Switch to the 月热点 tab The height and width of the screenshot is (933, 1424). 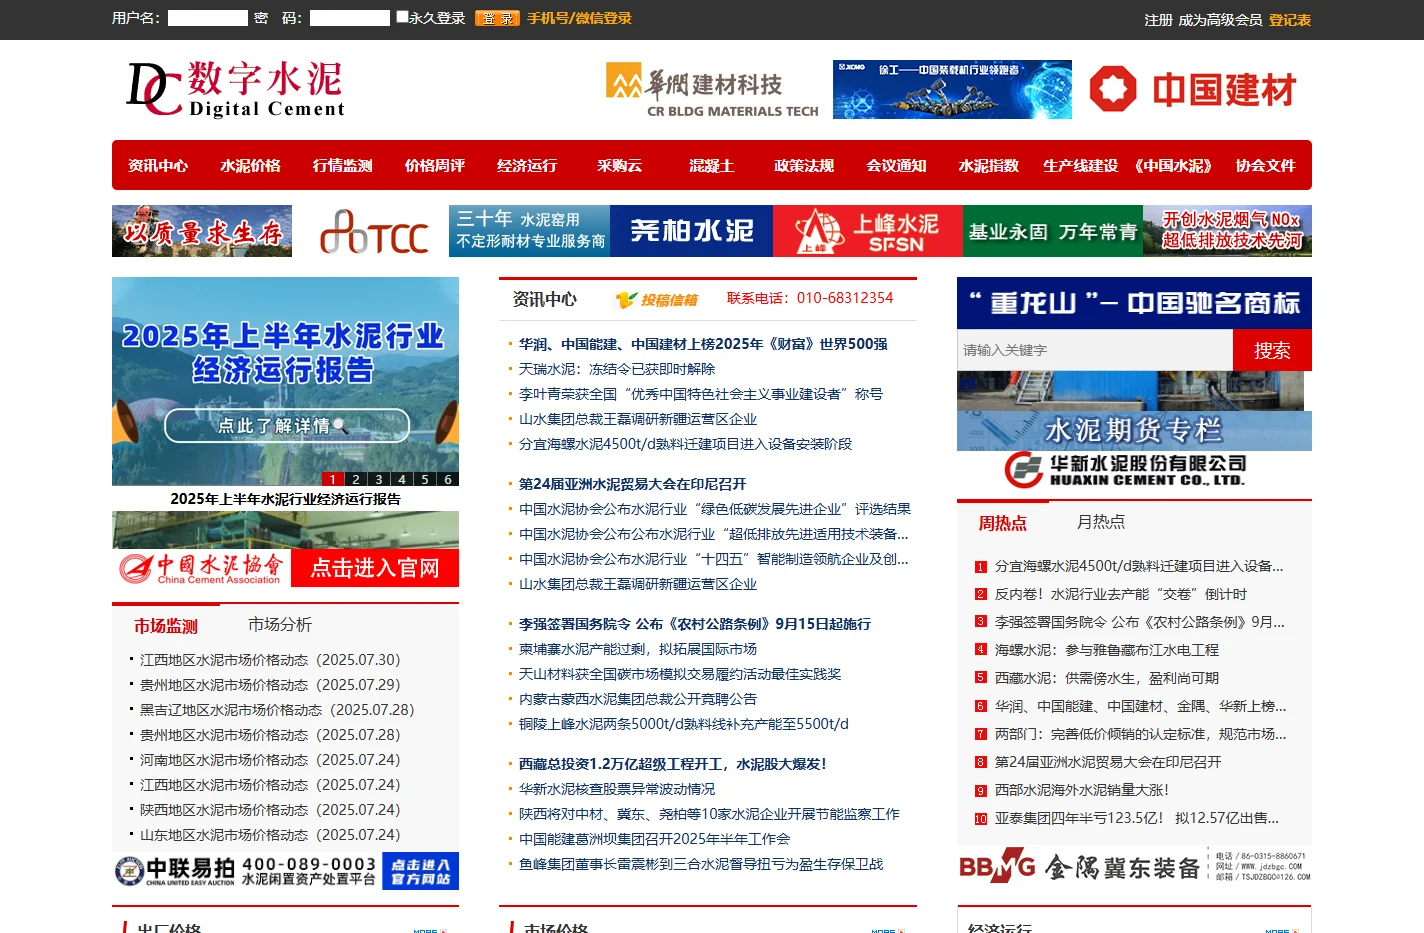1100,522
